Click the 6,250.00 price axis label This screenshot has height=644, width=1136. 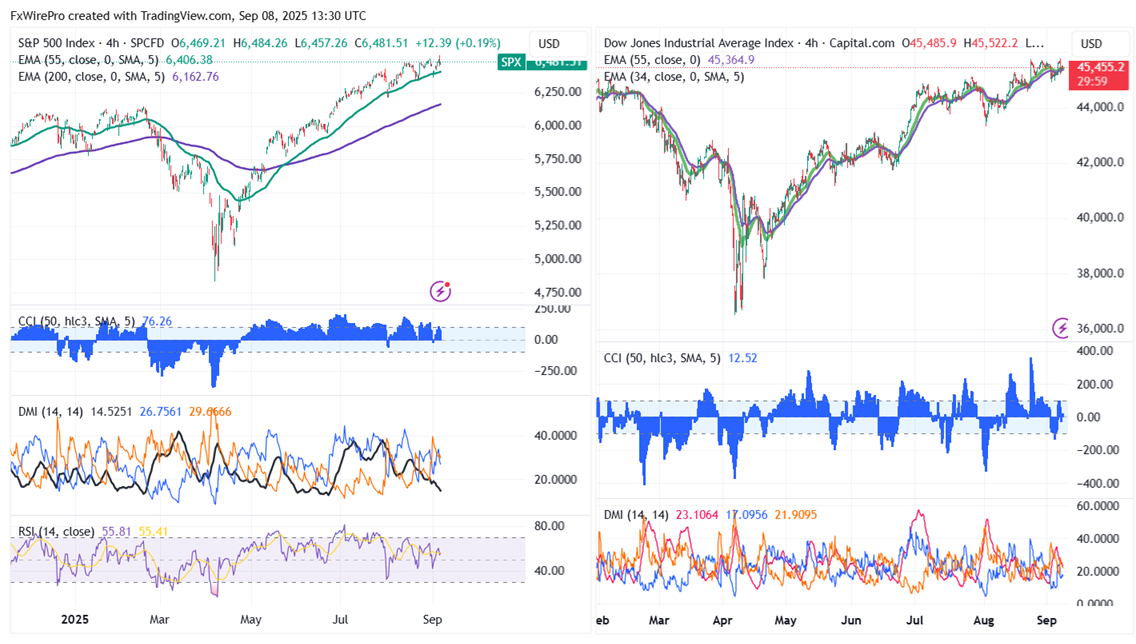pos(558,92)
